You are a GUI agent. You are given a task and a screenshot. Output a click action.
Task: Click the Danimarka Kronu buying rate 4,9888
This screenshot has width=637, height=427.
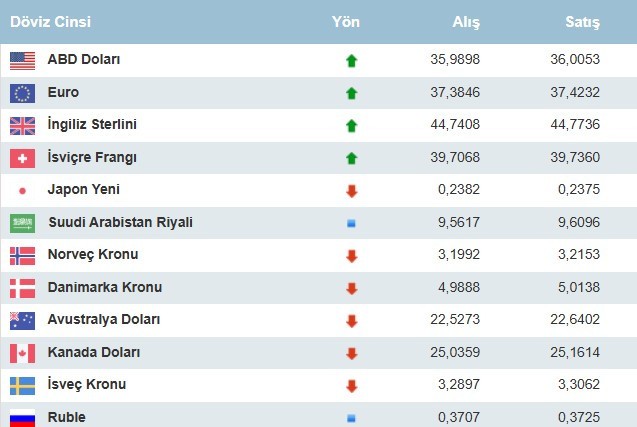[459, 287]
